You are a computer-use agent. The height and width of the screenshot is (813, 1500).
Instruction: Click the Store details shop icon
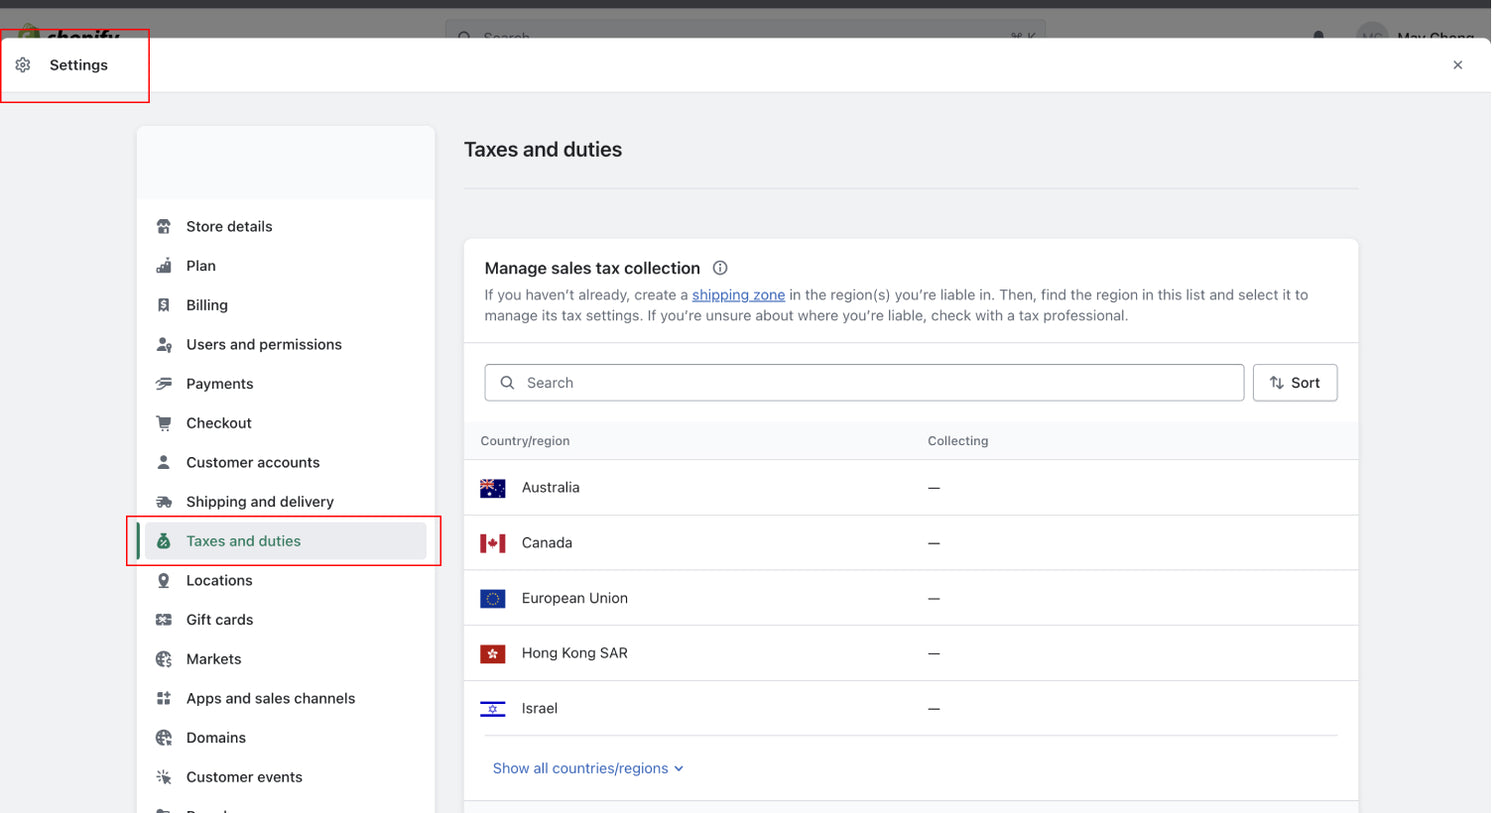point(164,227)
